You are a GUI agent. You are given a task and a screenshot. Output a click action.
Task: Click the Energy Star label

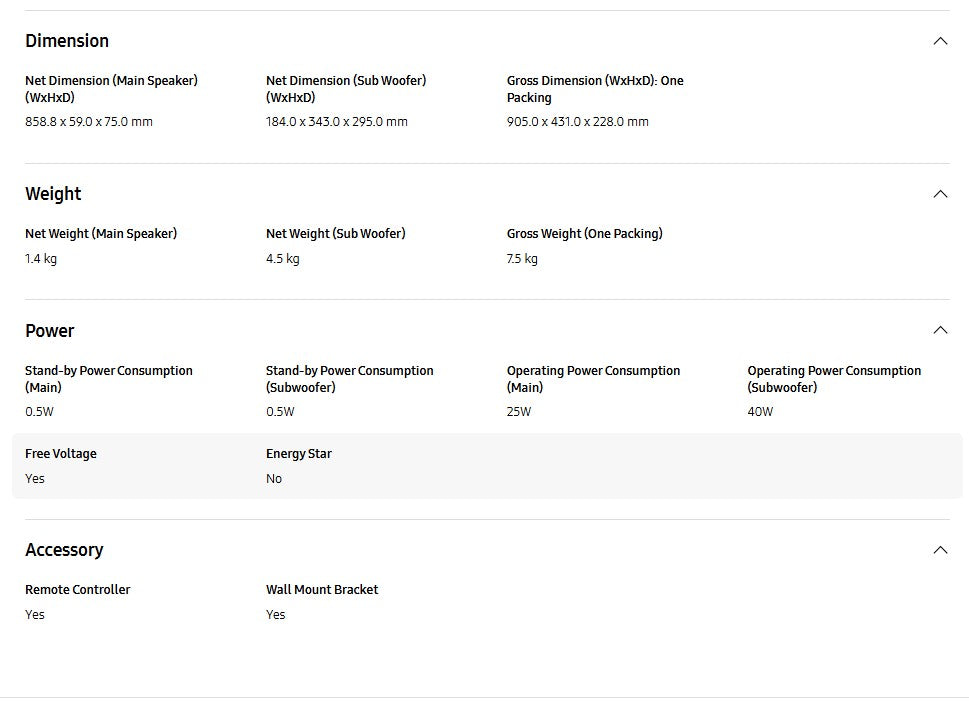pos(299,454)
